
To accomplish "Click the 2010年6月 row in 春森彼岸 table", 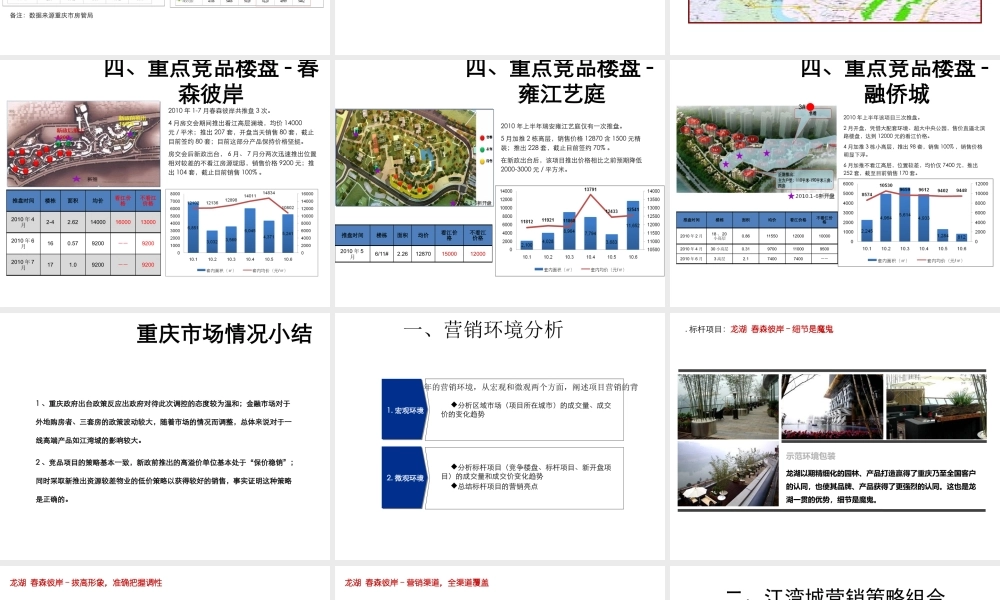I will pos(83,244).
